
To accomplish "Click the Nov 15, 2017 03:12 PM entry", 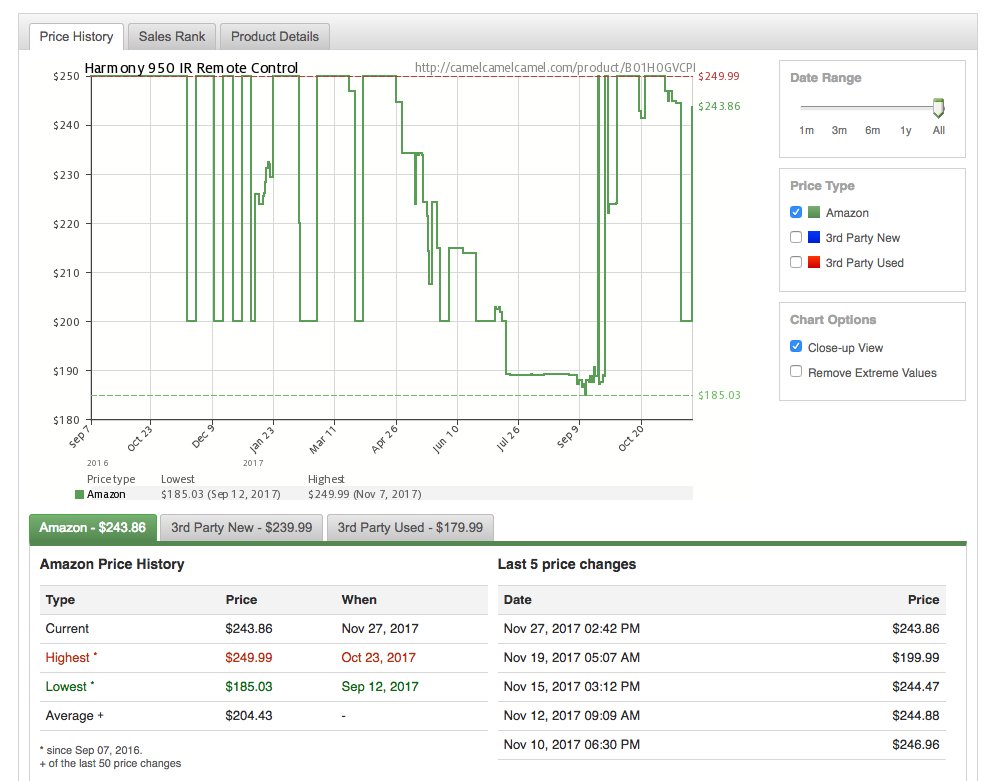I will 572,687.
